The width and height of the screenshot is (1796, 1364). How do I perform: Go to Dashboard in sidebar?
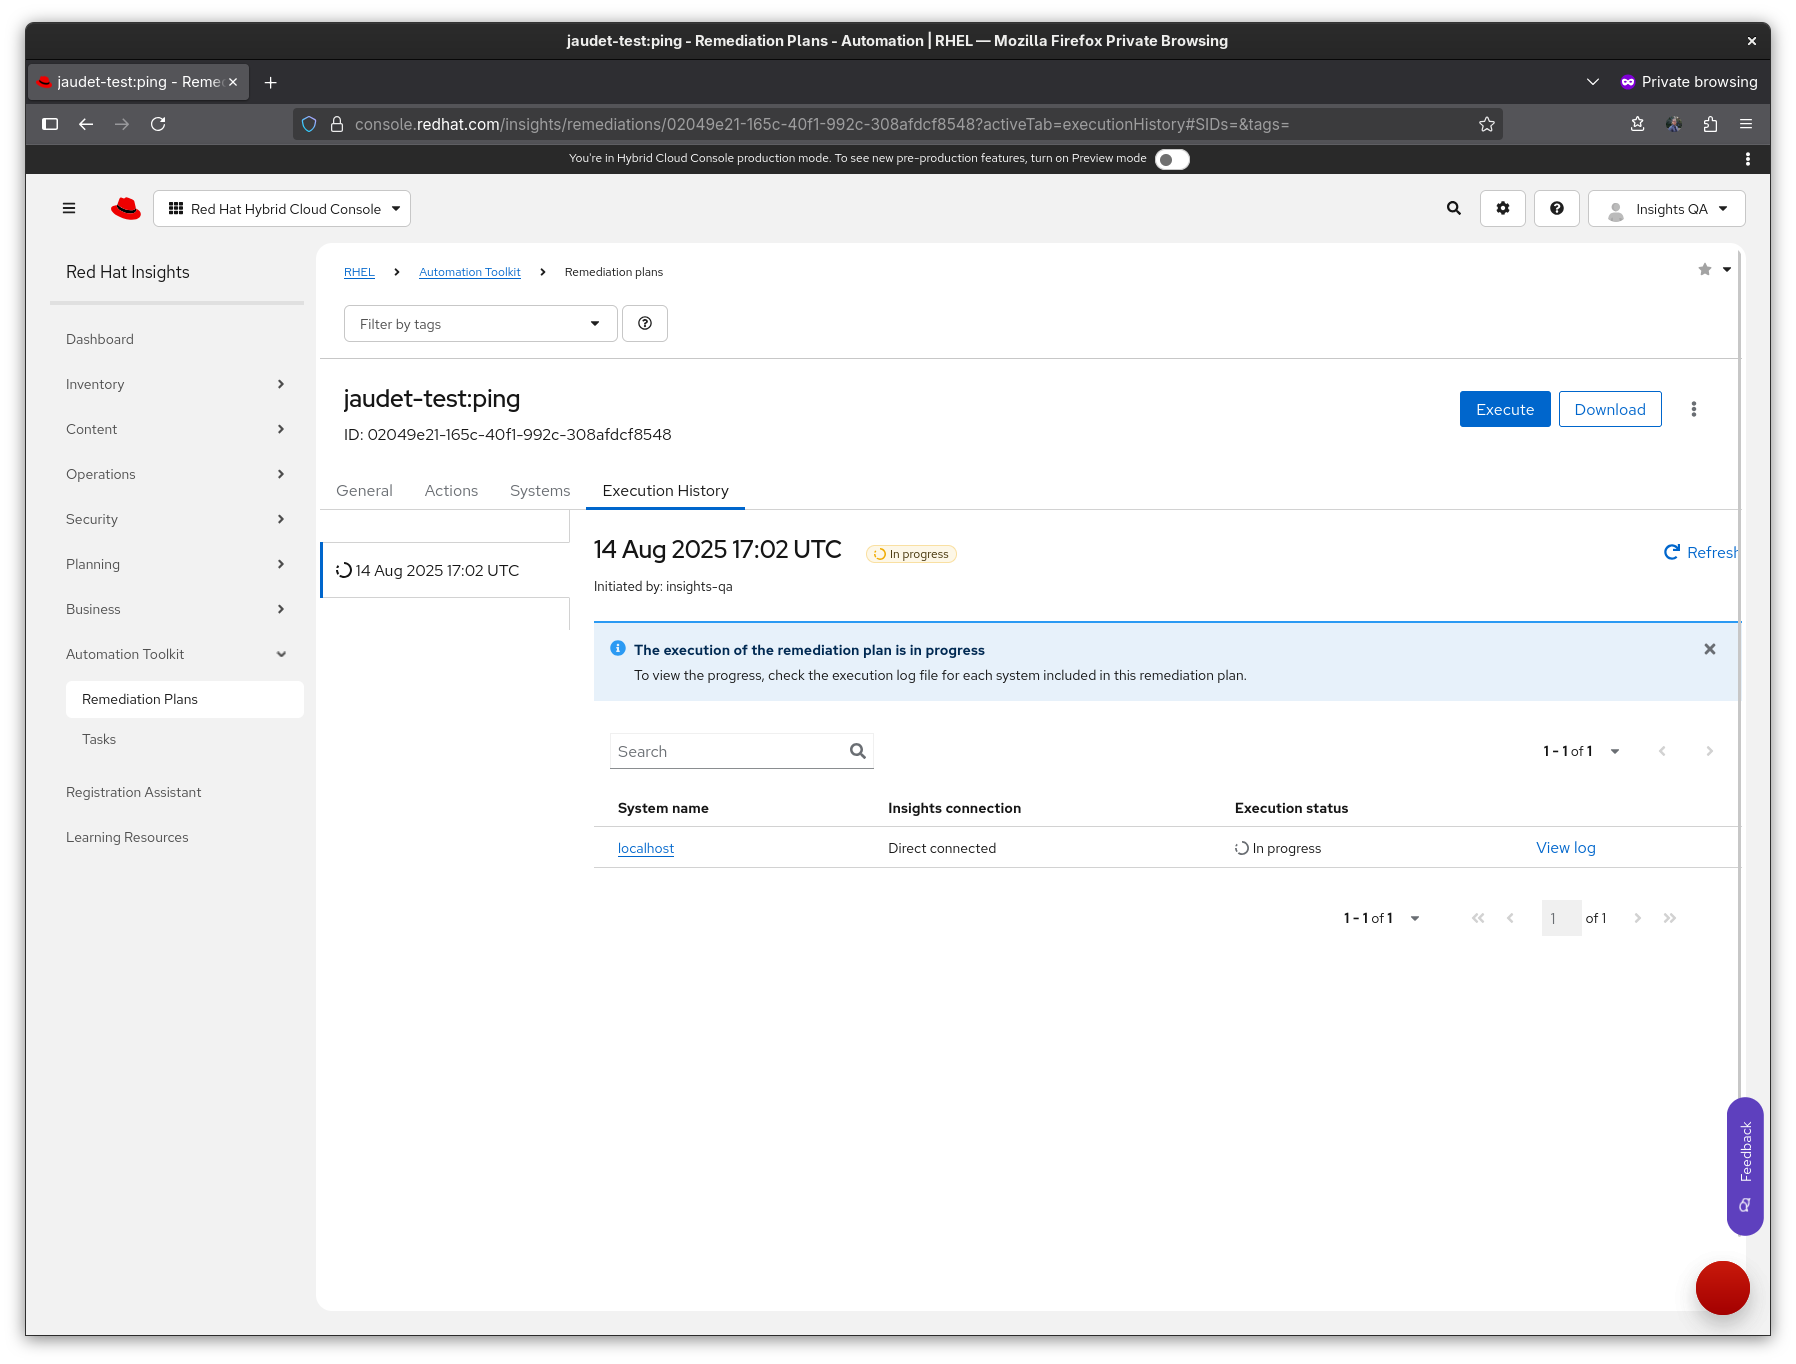[x=176, y=339]
